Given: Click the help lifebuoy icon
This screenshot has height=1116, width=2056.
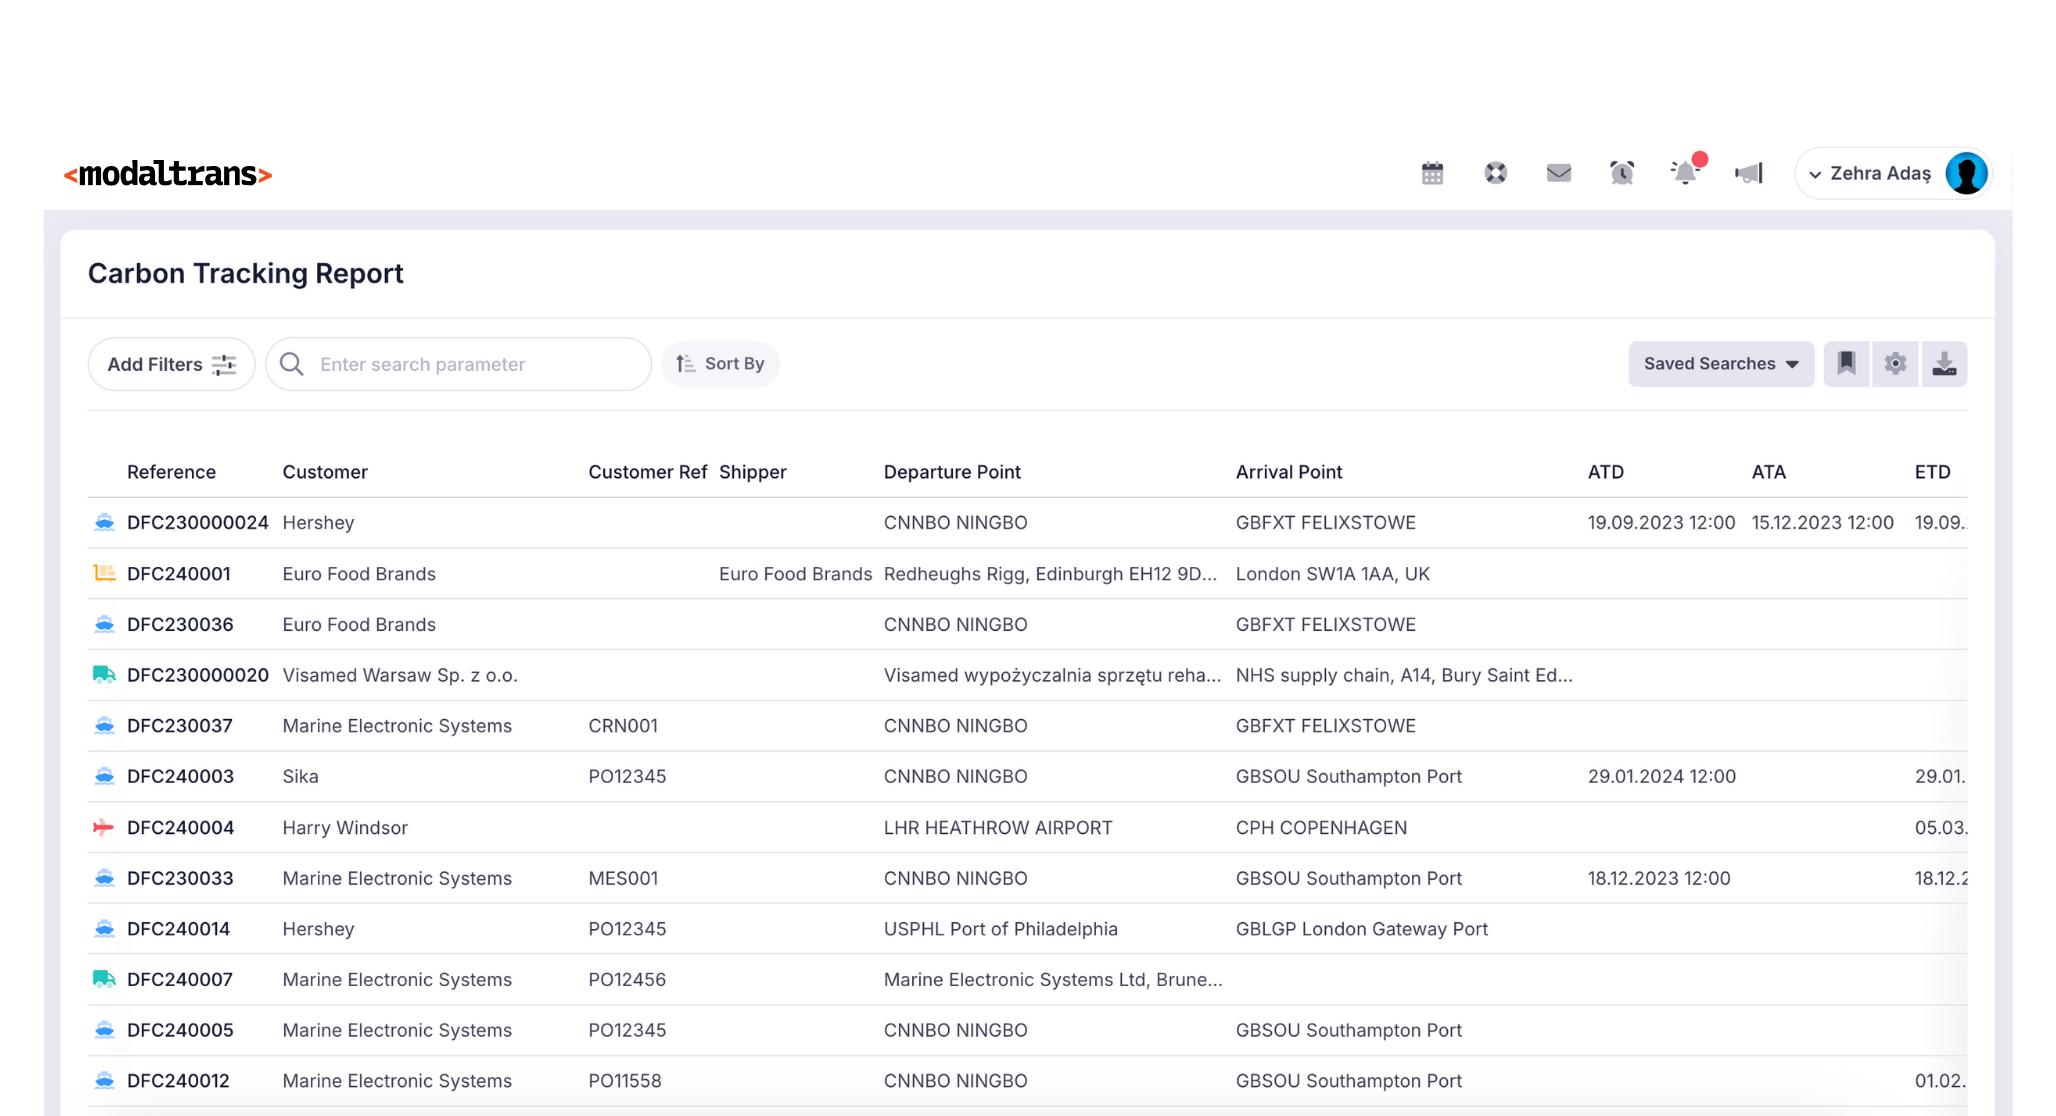Looking at the screenshot, I should click(x=1495, y=172).
